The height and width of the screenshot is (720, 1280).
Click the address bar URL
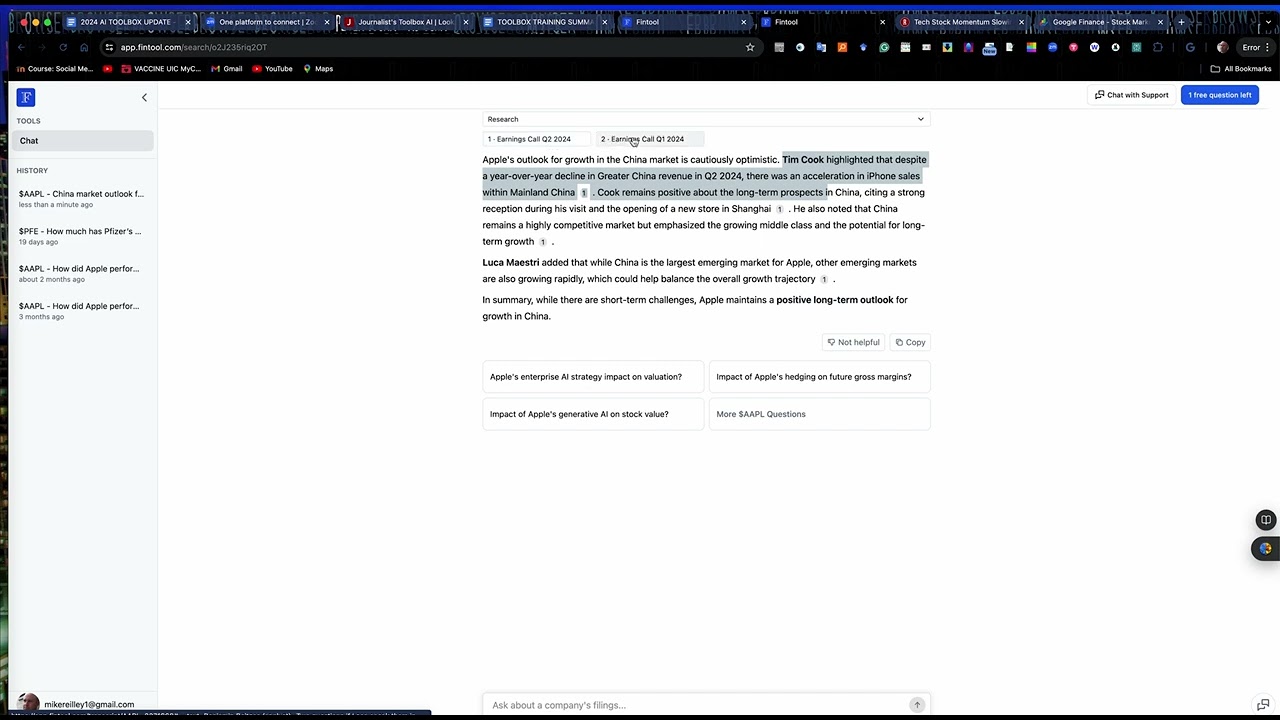[194, 47]
